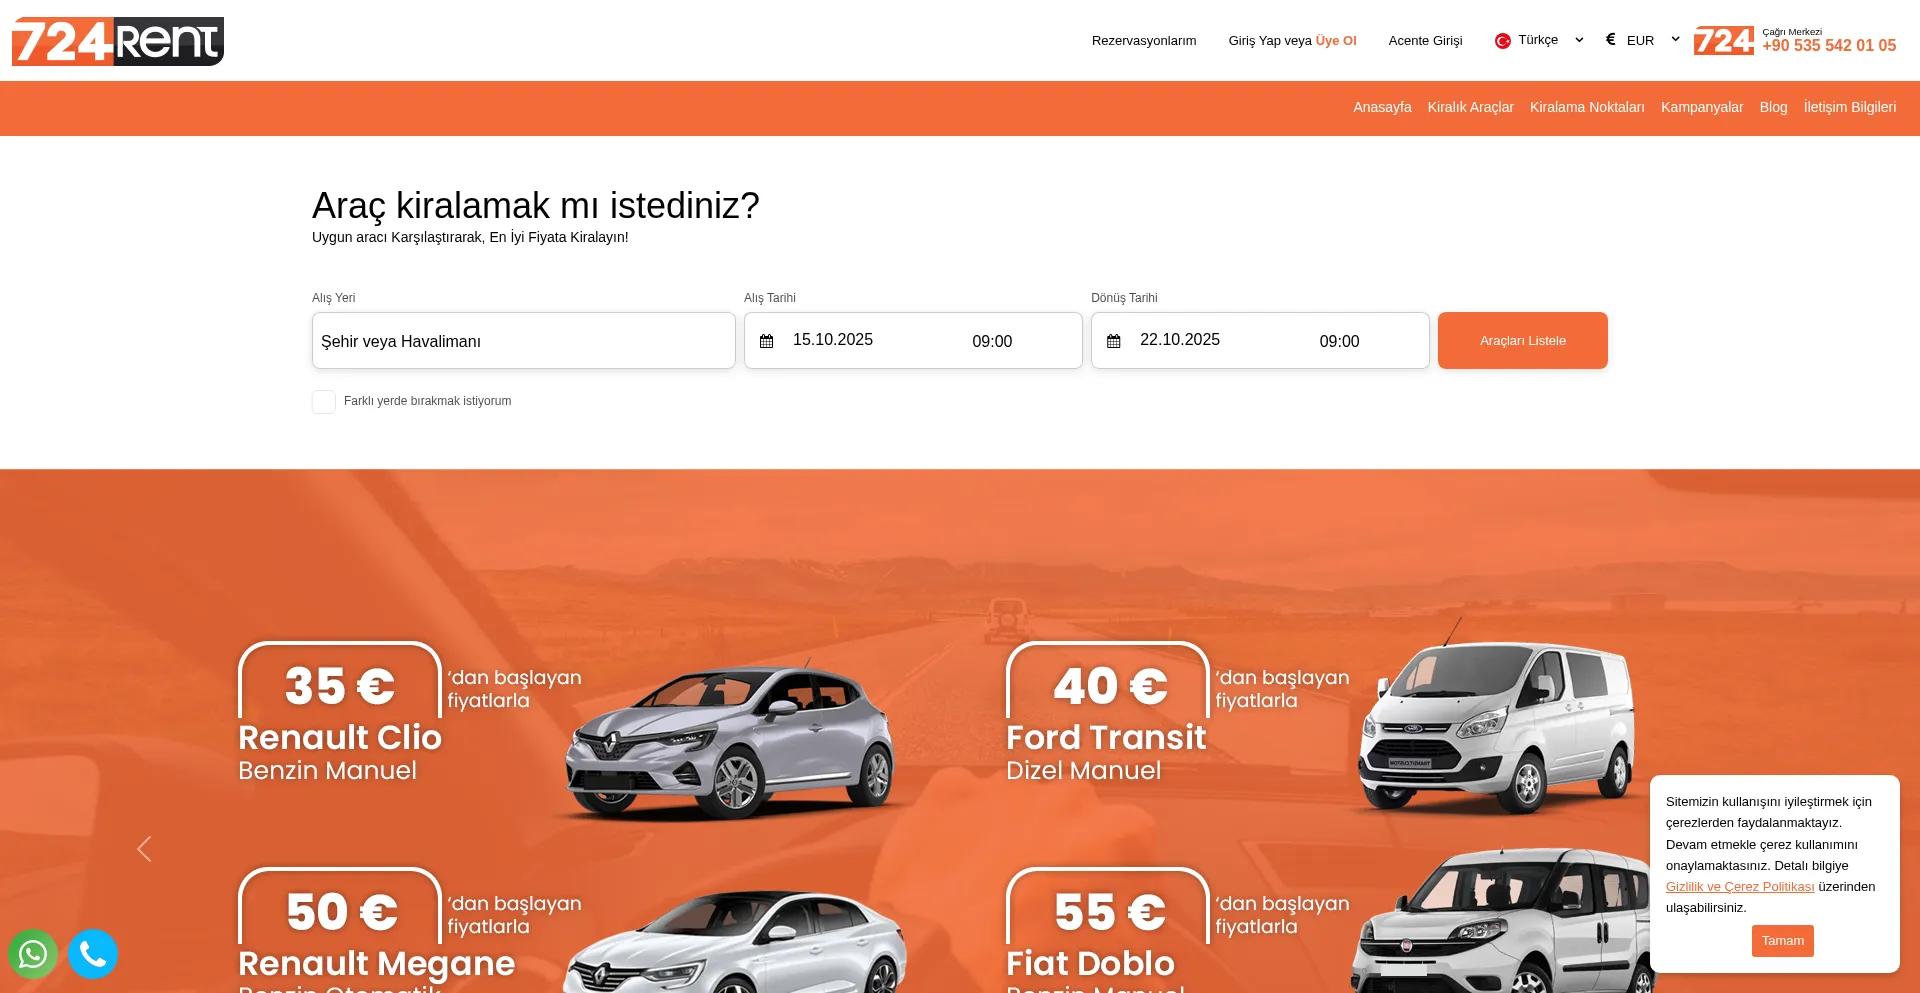Click the 724Rent logo
Image resolution: width=1920 pixels, height=993 pixels.
(x=118, y=41)
